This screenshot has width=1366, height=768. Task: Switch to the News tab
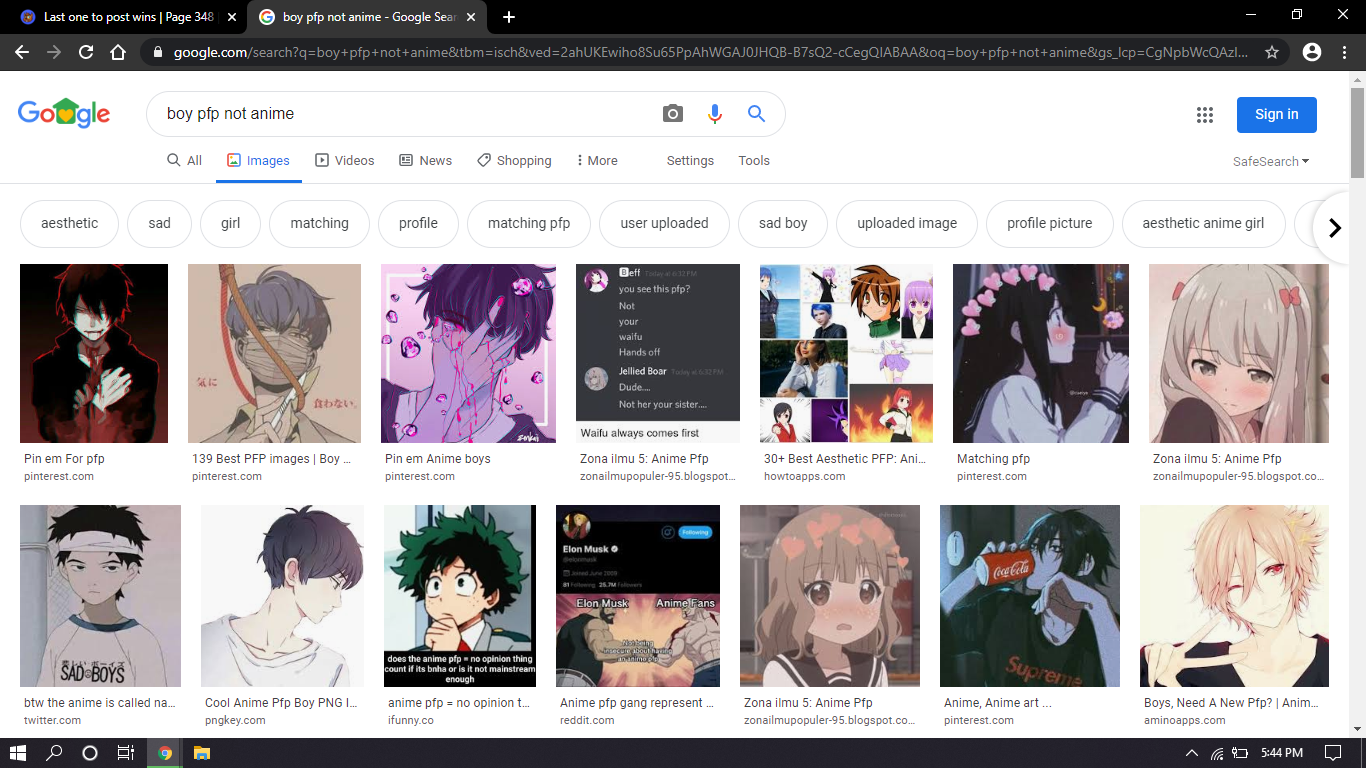tap(426, 160)
